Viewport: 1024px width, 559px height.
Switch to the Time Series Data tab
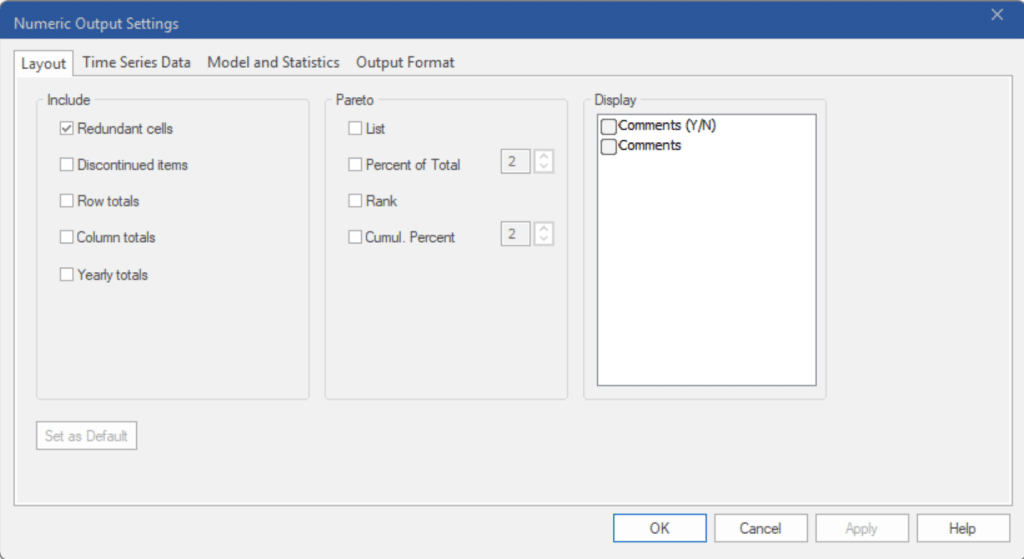pyautogui.click(x=136, y=62)
